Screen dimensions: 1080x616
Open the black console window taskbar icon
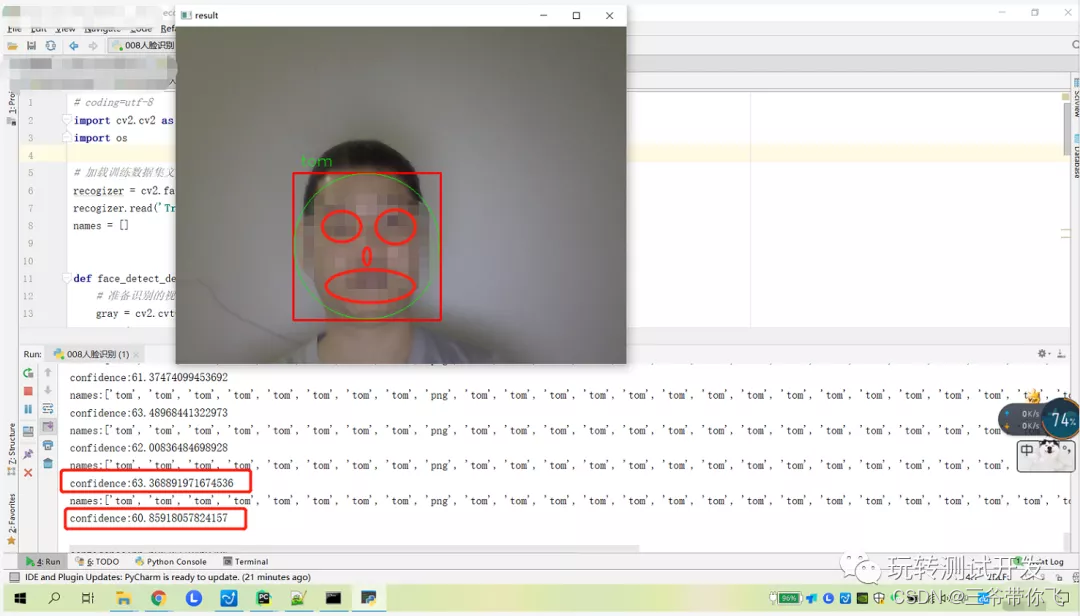click(x=333, y=598)
